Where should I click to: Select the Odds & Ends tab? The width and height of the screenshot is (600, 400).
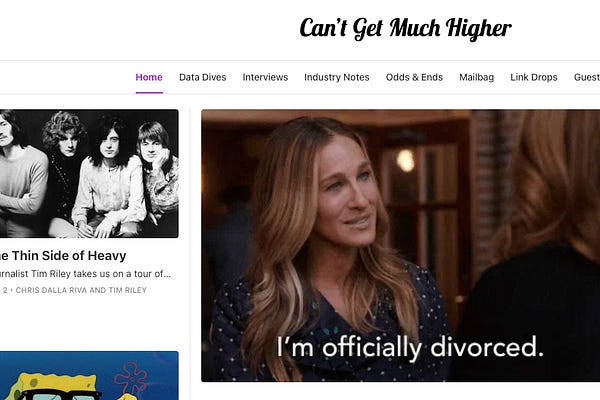click(414, 77)
